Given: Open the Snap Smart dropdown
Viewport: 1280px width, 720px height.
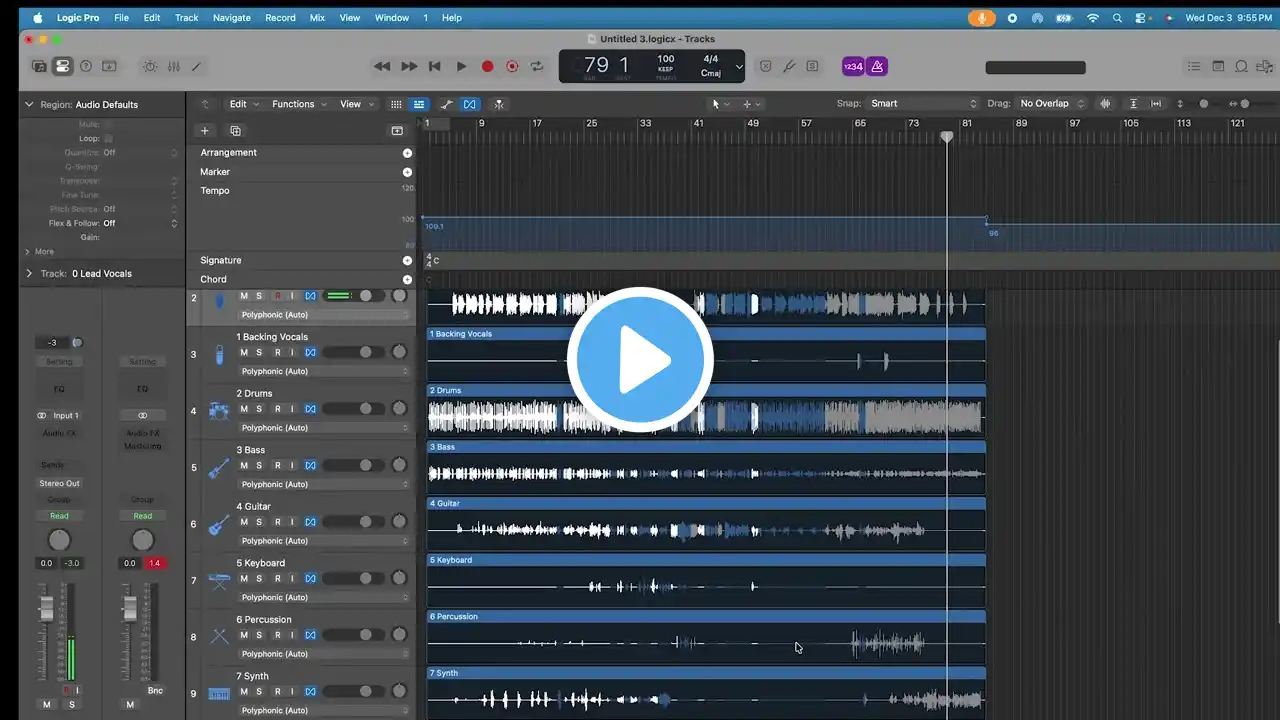Looking at the screenshot, I should pyautogui.click(x=924, y=104).
